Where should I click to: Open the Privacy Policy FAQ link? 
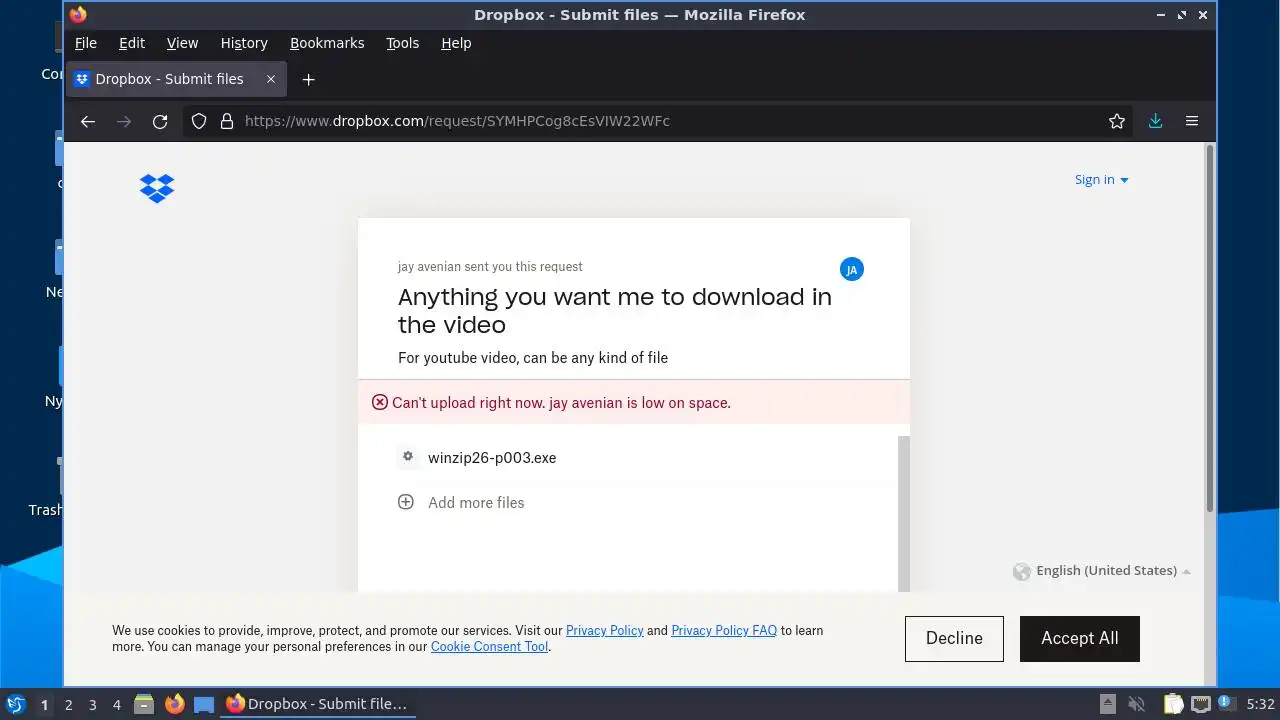point(724,630)
